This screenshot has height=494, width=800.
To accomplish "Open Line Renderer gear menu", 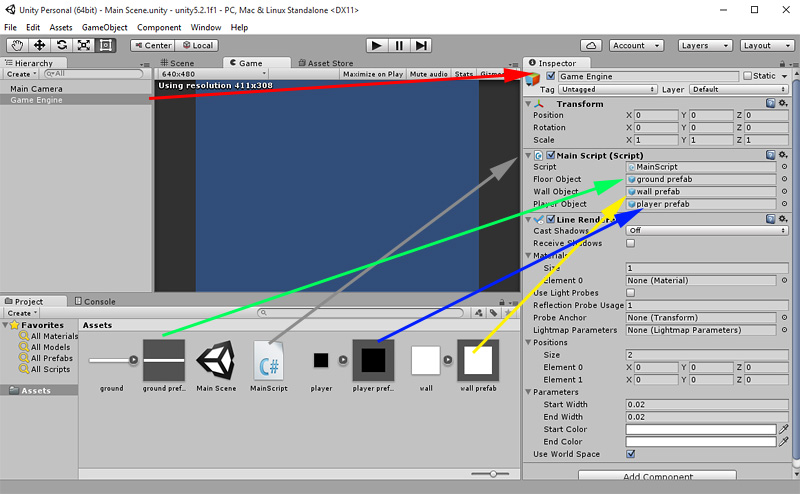I will pyautogui.click(x=783, y=219).
